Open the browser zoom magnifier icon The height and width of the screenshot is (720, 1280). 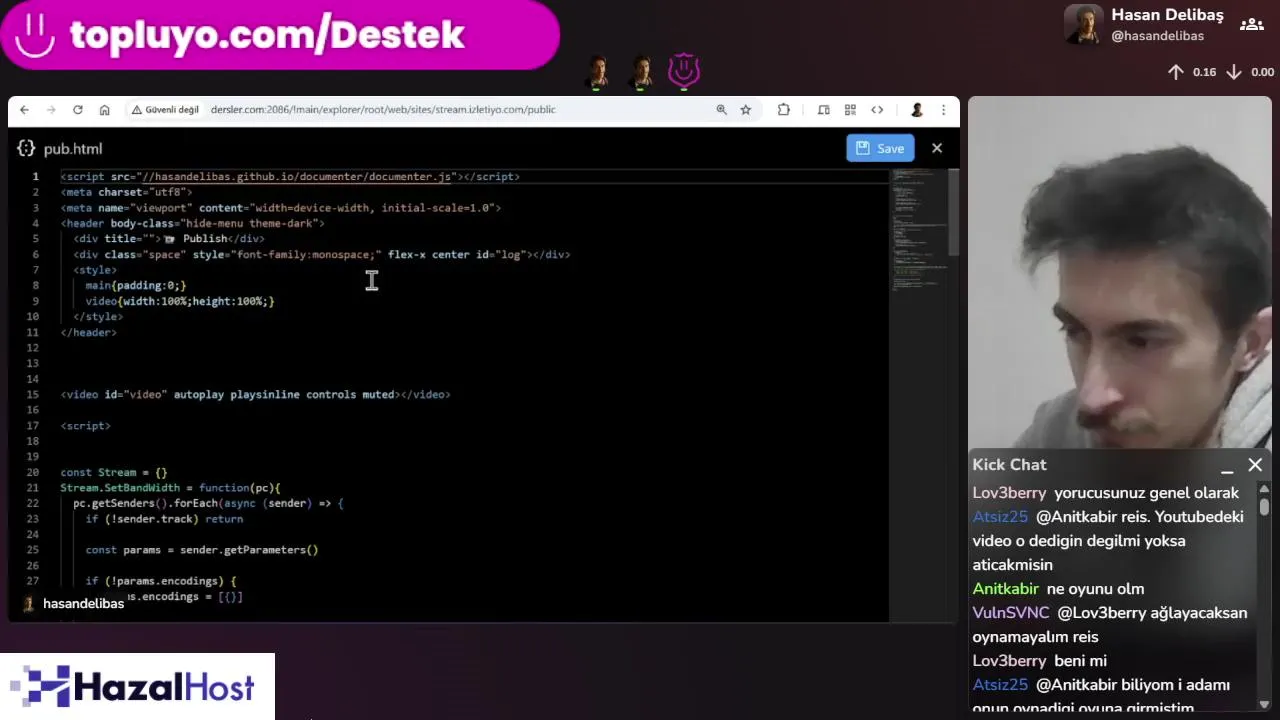pyautogui.click(x=721, y=110)
